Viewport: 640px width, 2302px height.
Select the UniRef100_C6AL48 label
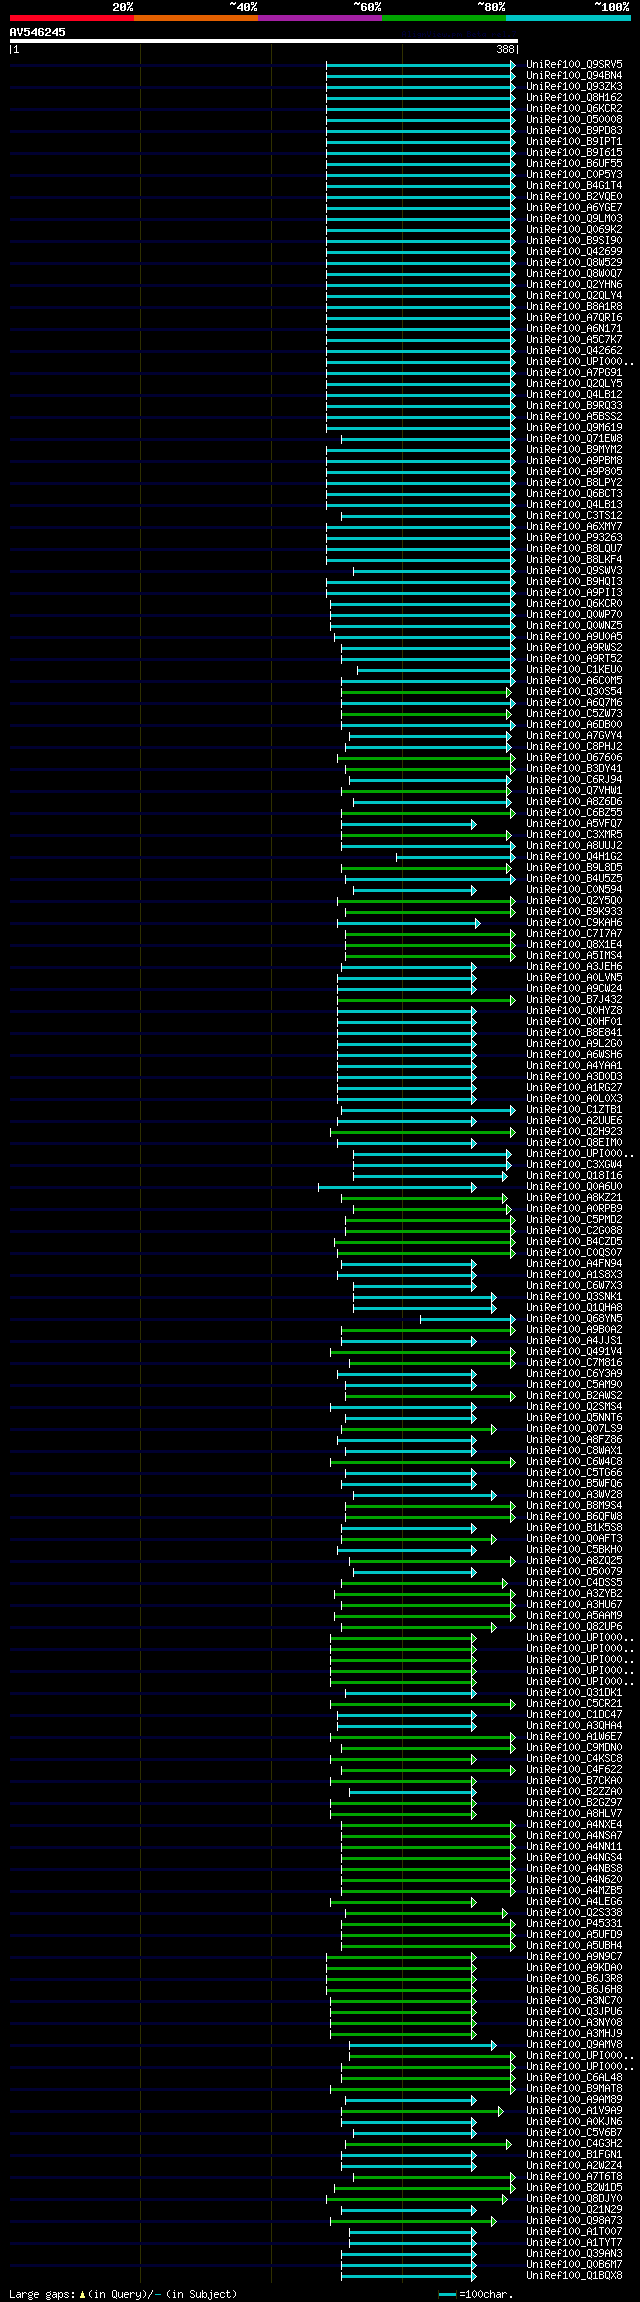574,2077
